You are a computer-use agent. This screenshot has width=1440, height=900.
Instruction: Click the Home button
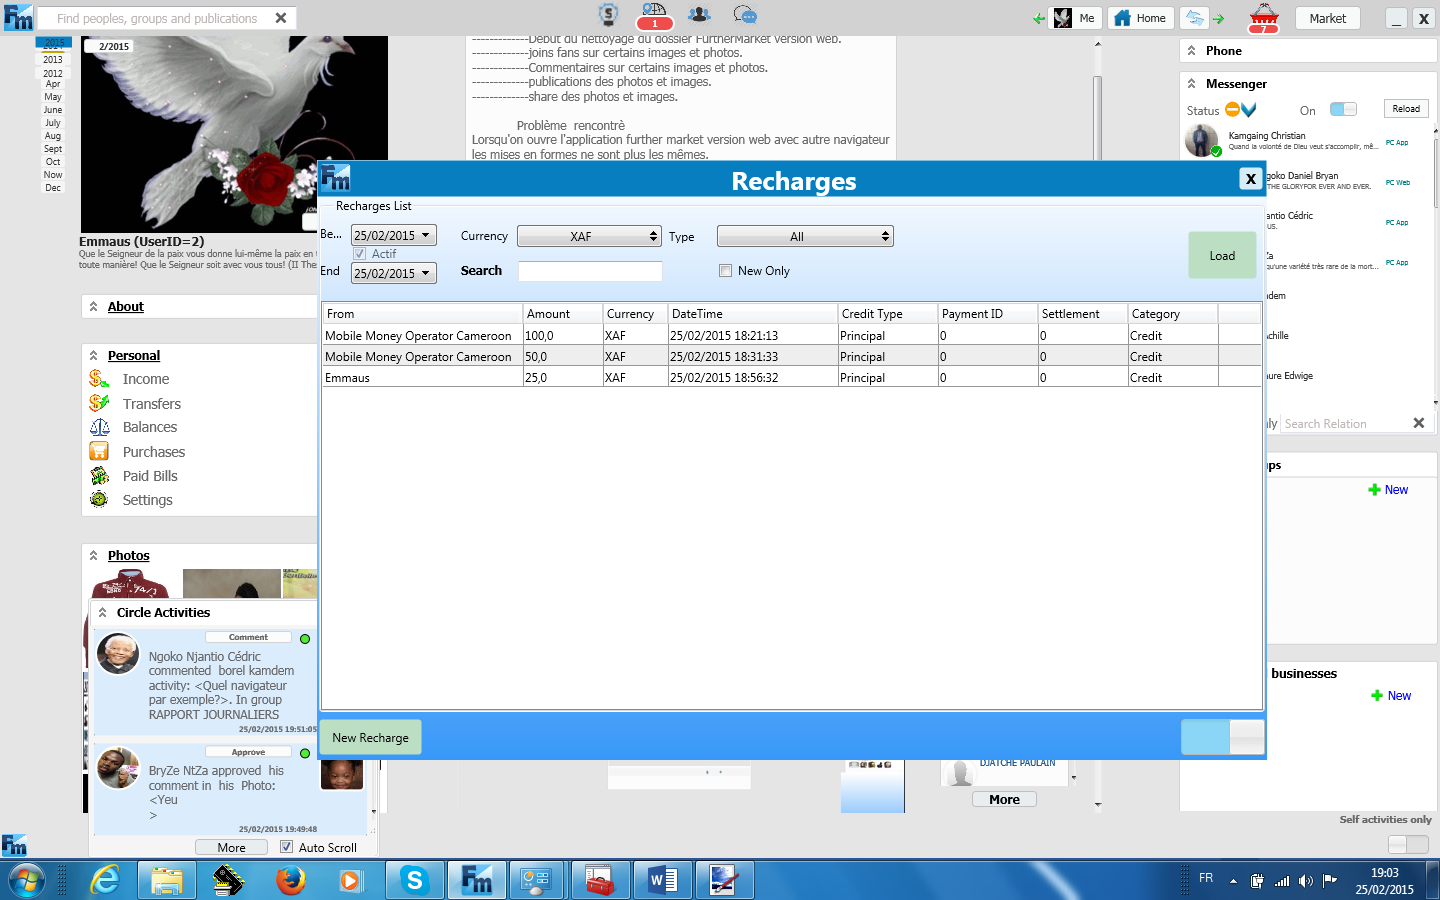[1140, 18]
